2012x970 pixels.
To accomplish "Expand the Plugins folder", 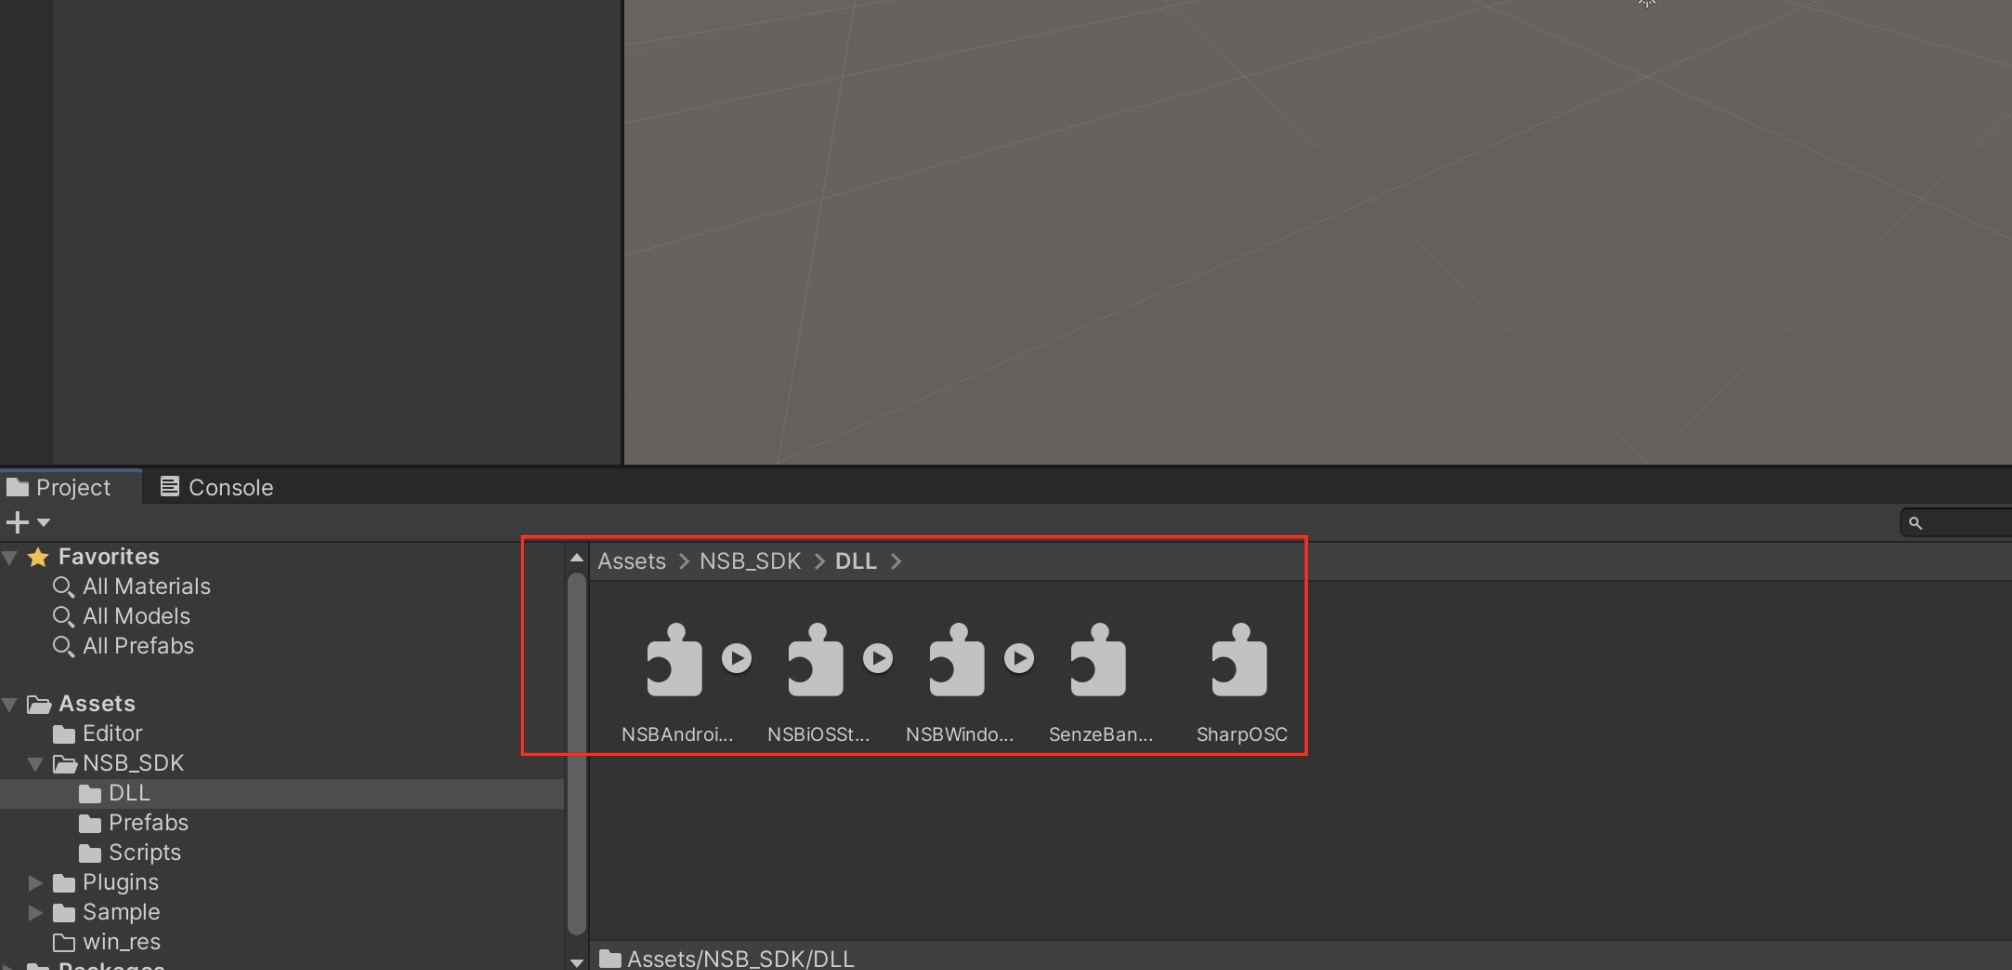I will 35,883.
